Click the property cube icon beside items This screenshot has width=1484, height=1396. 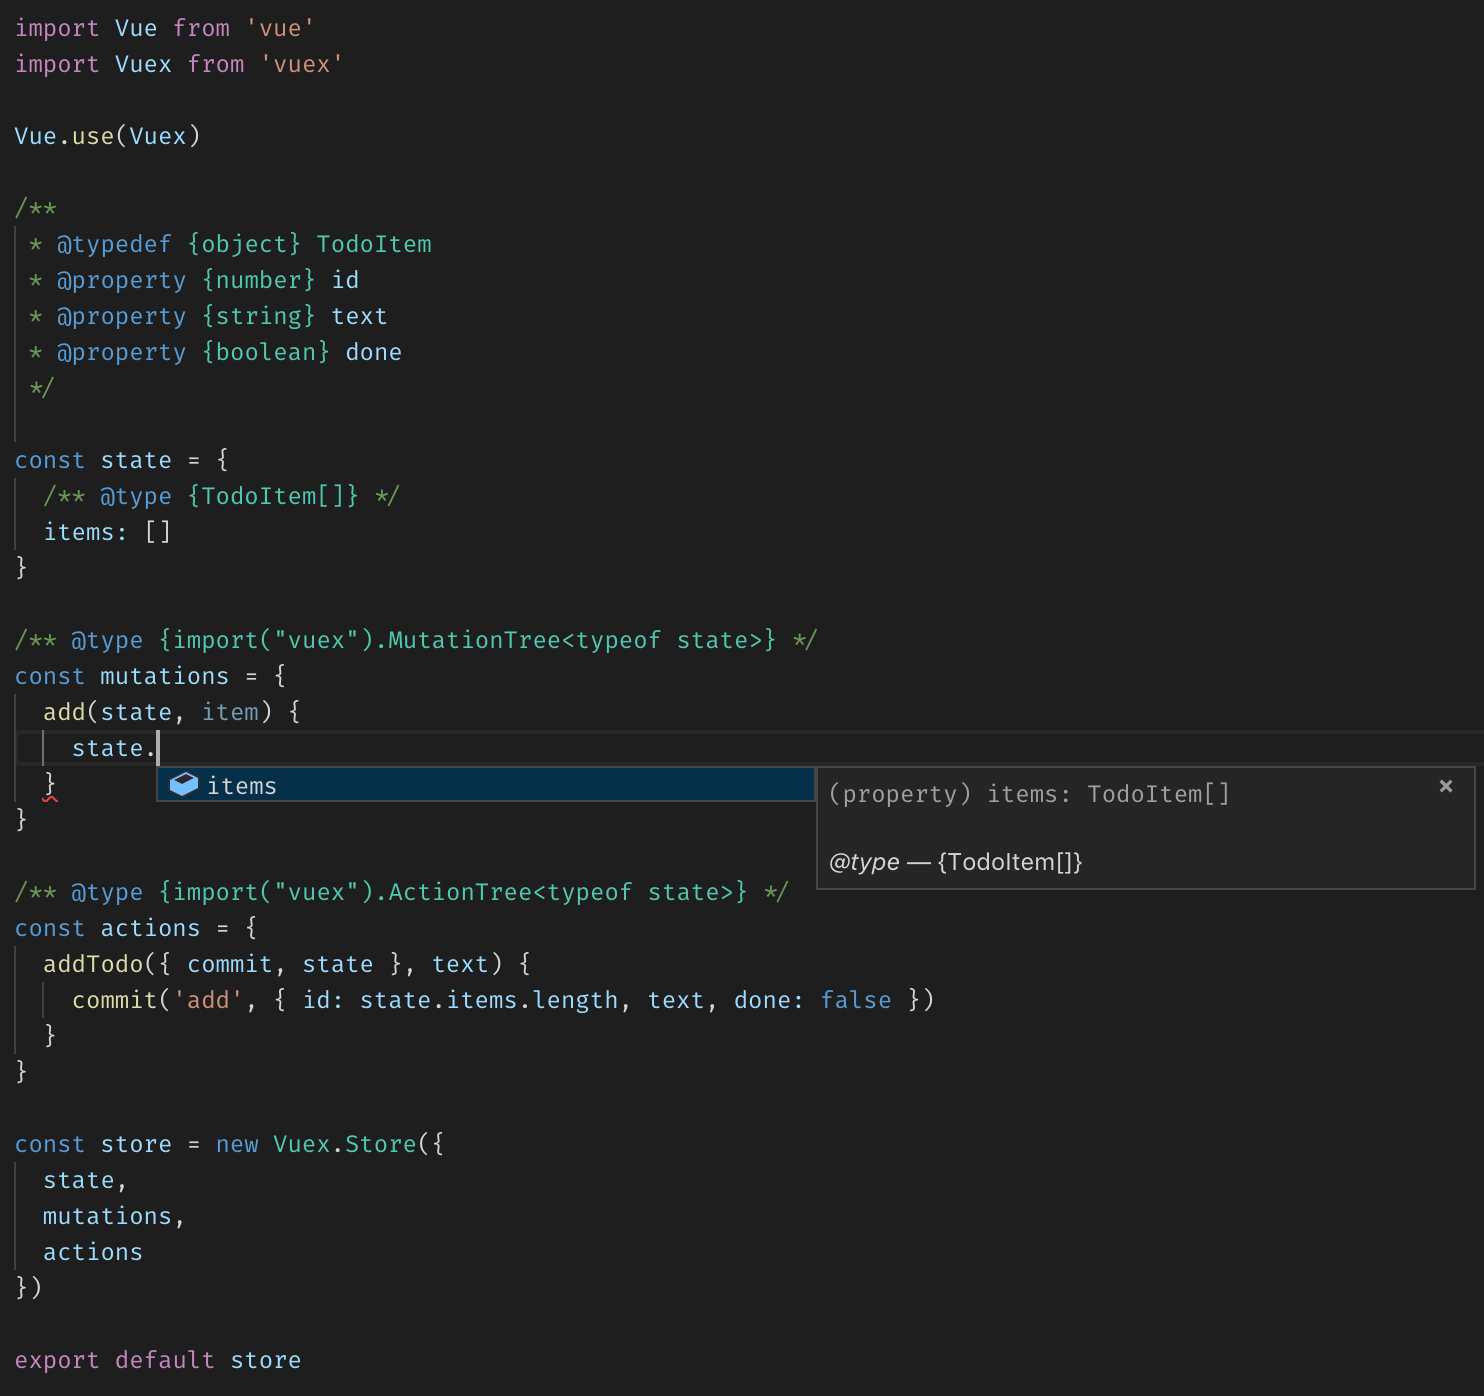coord(184,785)
